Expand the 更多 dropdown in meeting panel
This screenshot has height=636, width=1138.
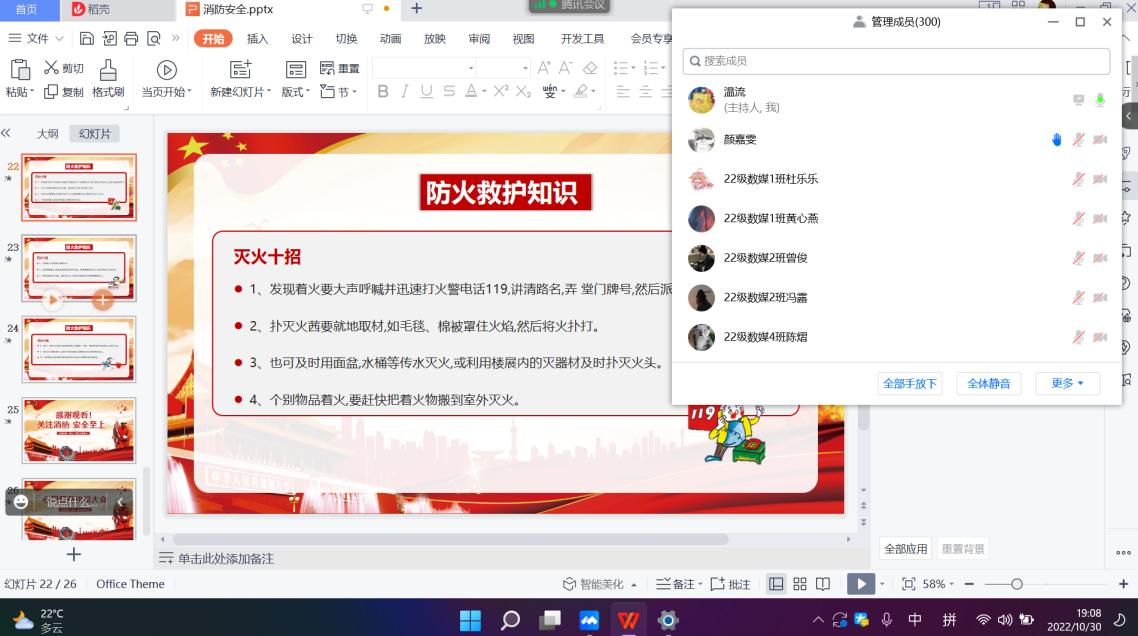[x=1067, y=383]
